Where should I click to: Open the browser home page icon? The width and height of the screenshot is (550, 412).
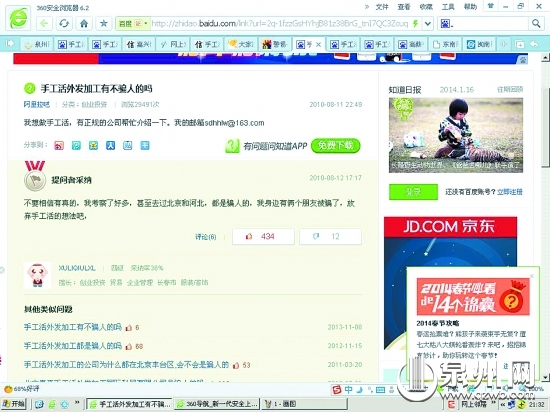pos(84,23)
